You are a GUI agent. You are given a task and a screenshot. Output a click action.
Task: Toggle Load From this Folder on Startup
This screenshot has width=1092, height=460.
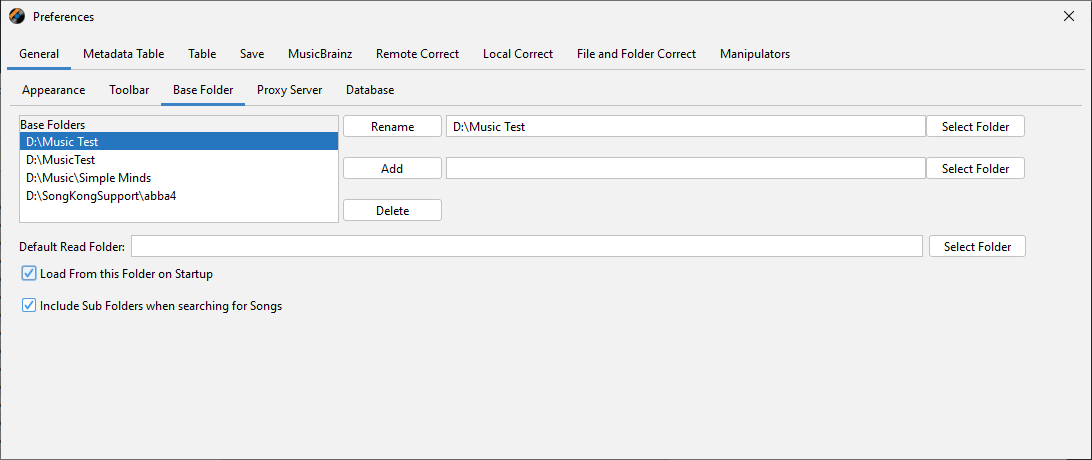click(29, 273)
